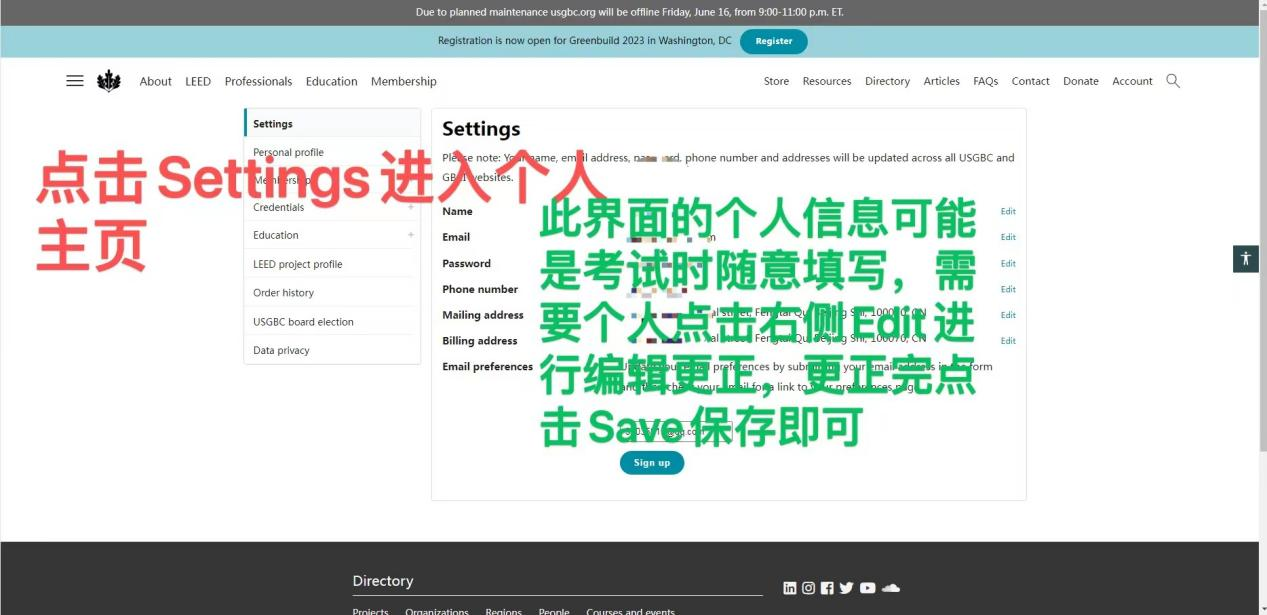1267x615 pixels.
Task: Click the hamburger menu icon
Action: point(74,81)
